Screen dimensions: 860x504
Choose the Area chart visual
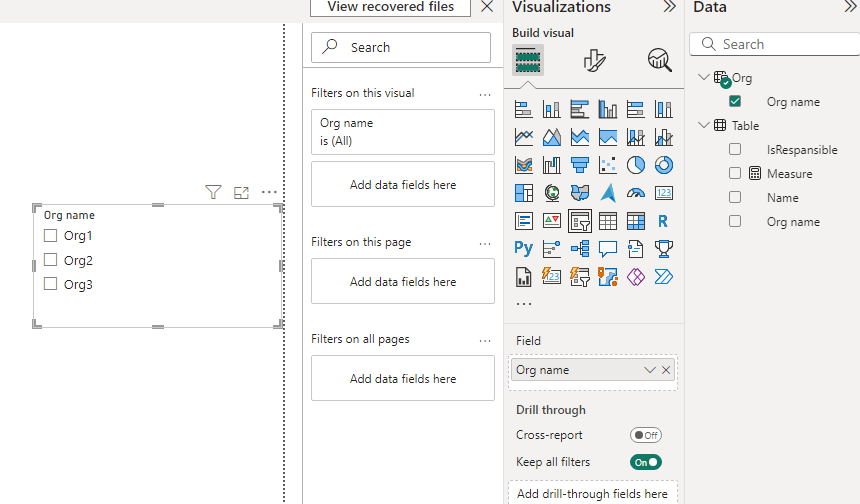tap(552, 137)
